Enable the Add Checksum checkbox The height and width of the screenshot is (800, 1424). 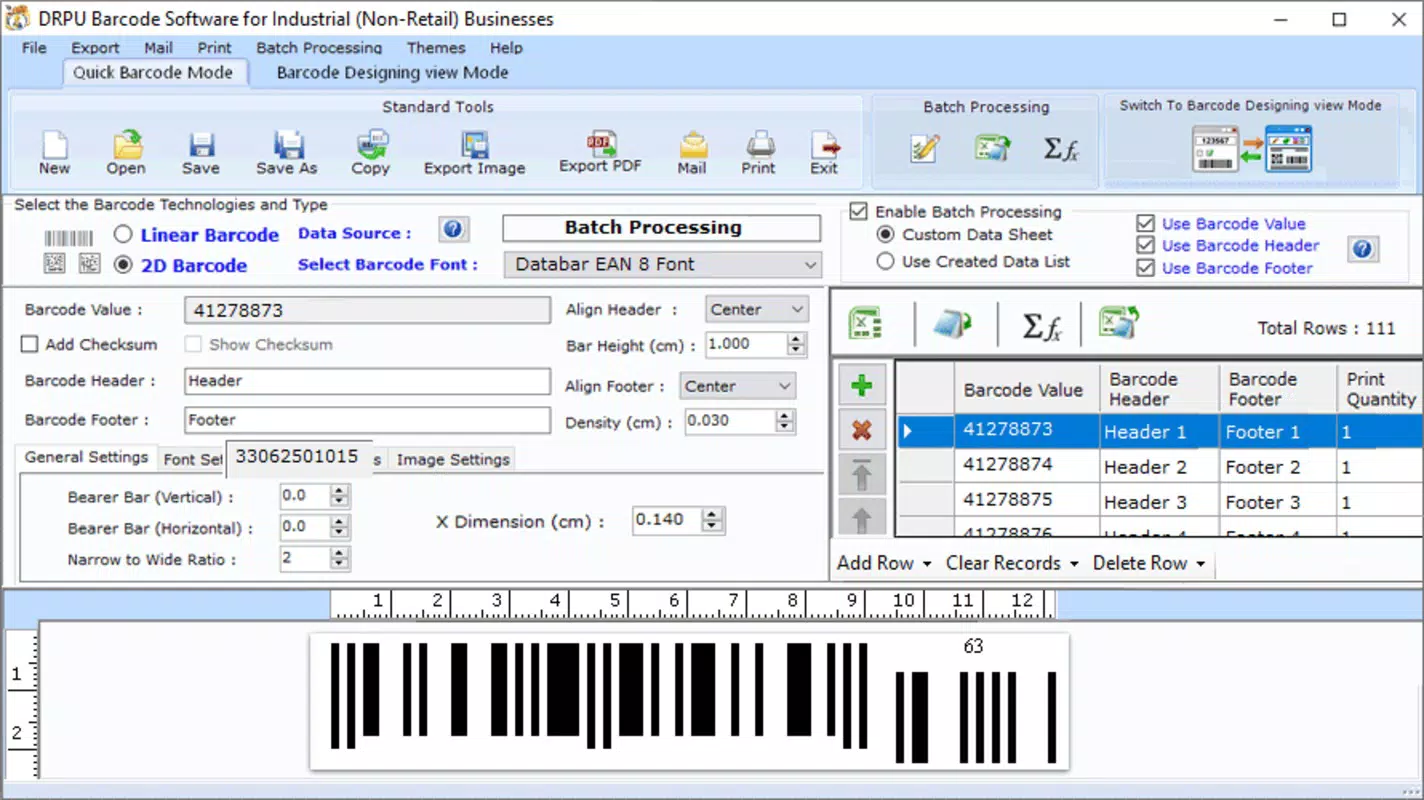[x=30, y=344]
